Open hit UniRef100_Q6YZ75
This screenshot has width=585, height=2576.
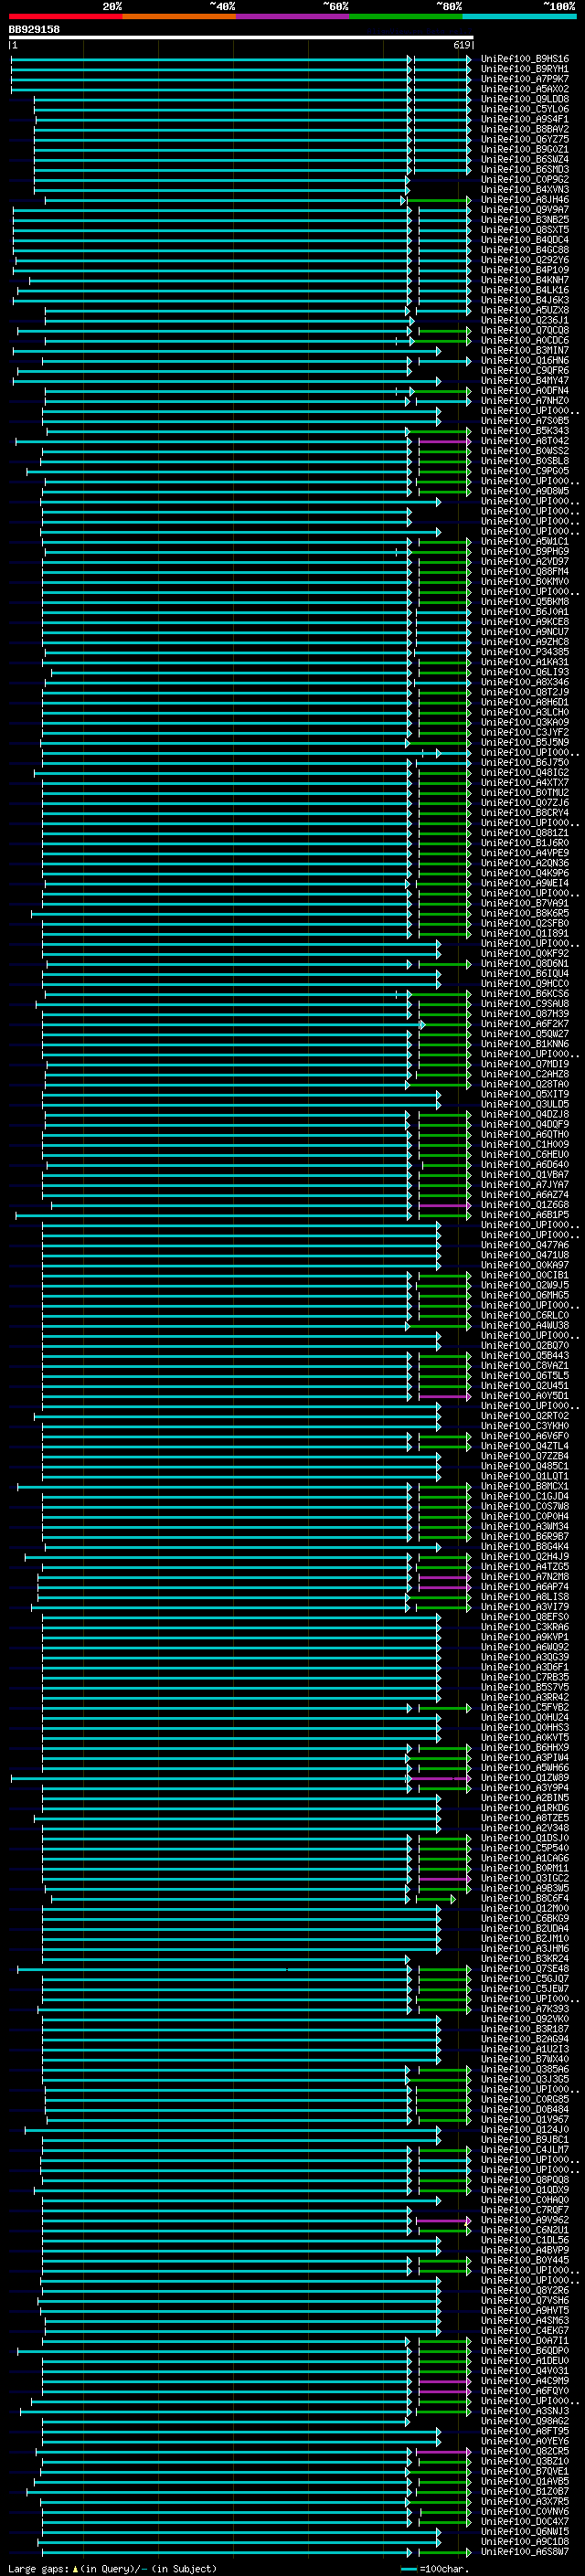click(x=525, y=140)
